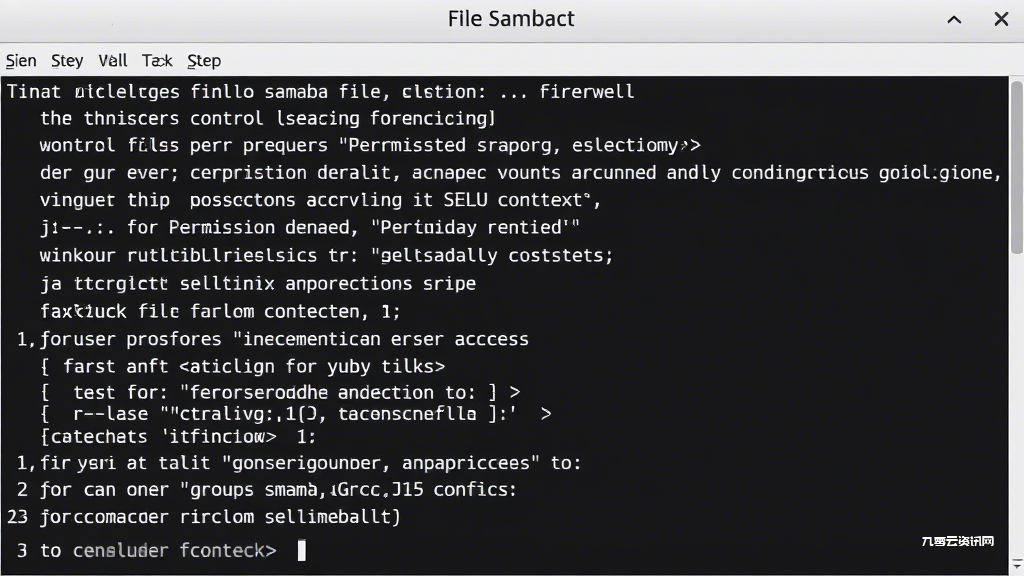Open the Step menu
This screenshot has width=1024, height=576.
(x=204, y=61)
